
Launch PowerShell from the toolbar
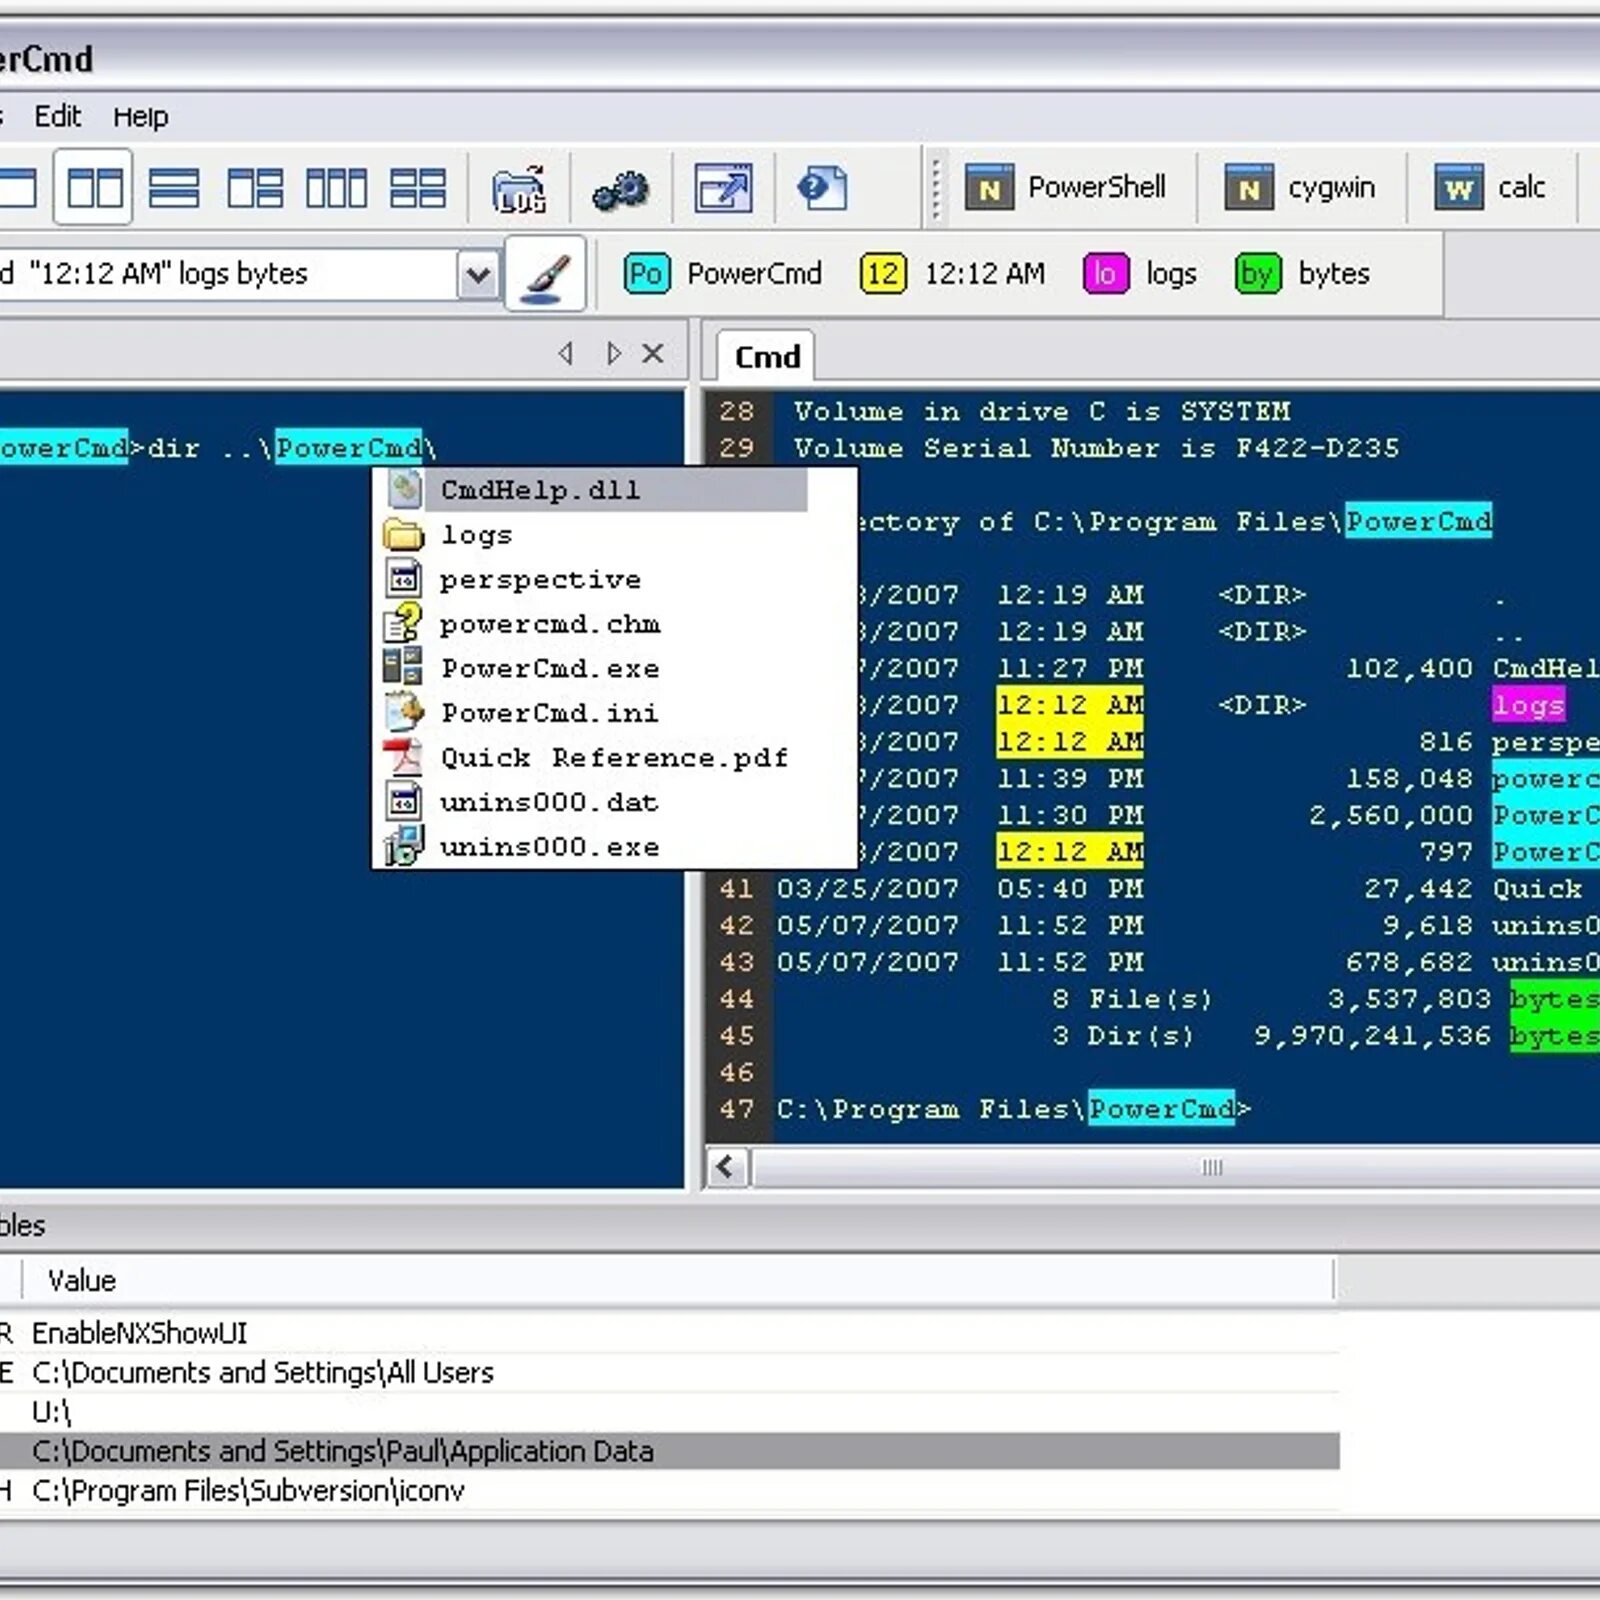[1066, 187]
